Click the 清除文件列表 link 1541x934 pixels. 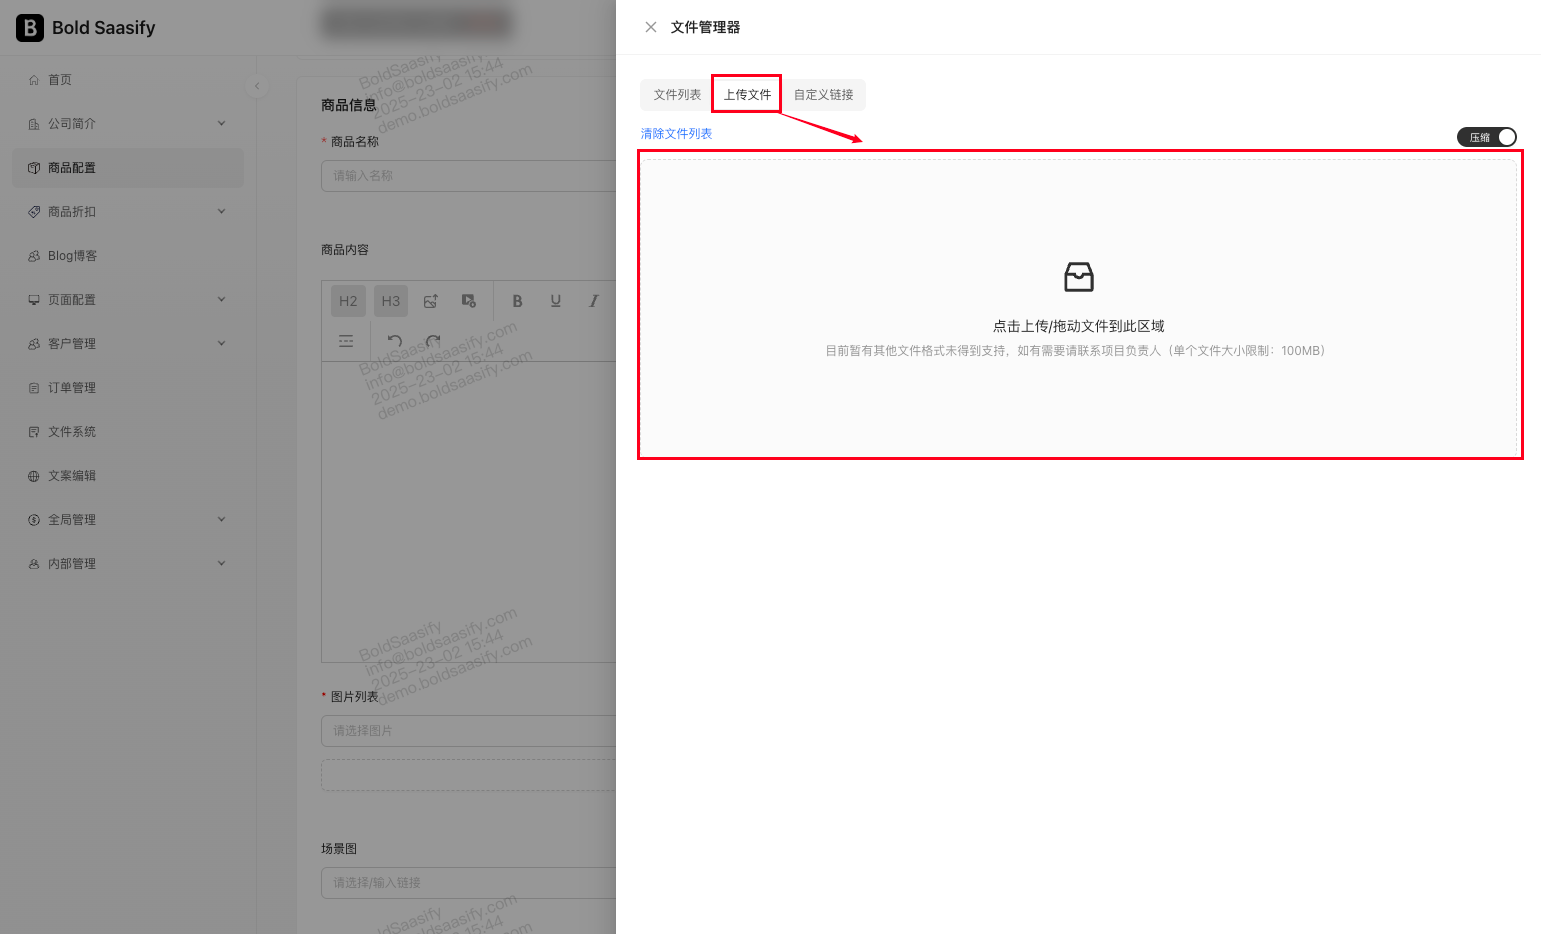point(676,134)
